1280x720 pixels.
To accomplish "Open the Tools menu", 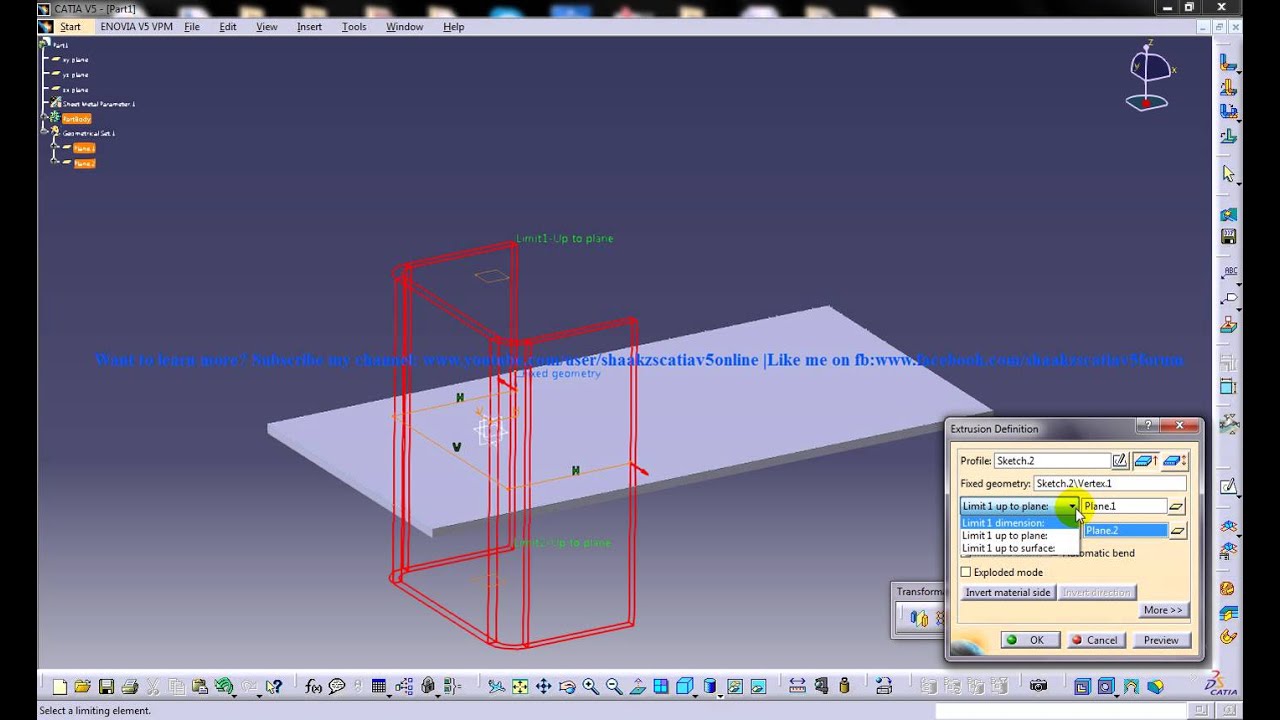I will pos(354,27).
